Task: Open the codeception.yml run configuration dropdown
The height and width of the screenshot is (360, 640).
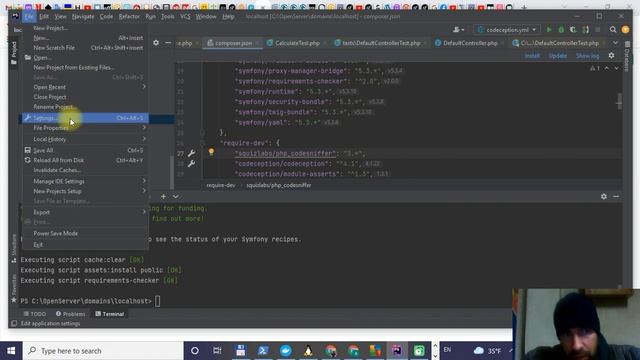Action: [x=507, y=30]
